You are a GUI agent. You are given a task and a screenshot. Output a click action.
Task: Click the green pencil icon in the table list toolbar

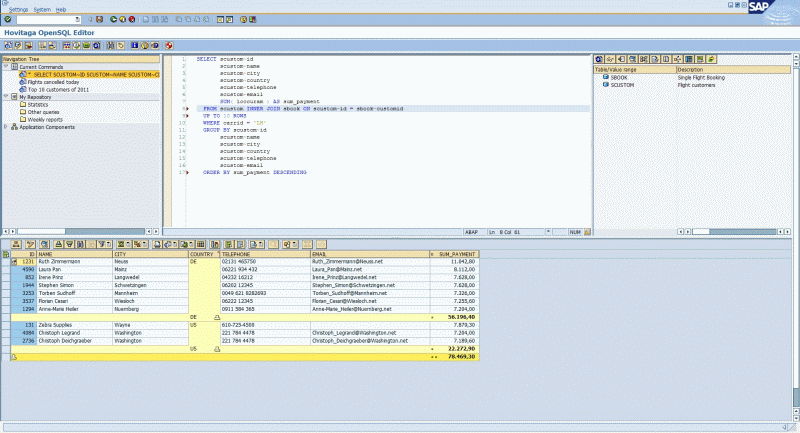point(711,59)
